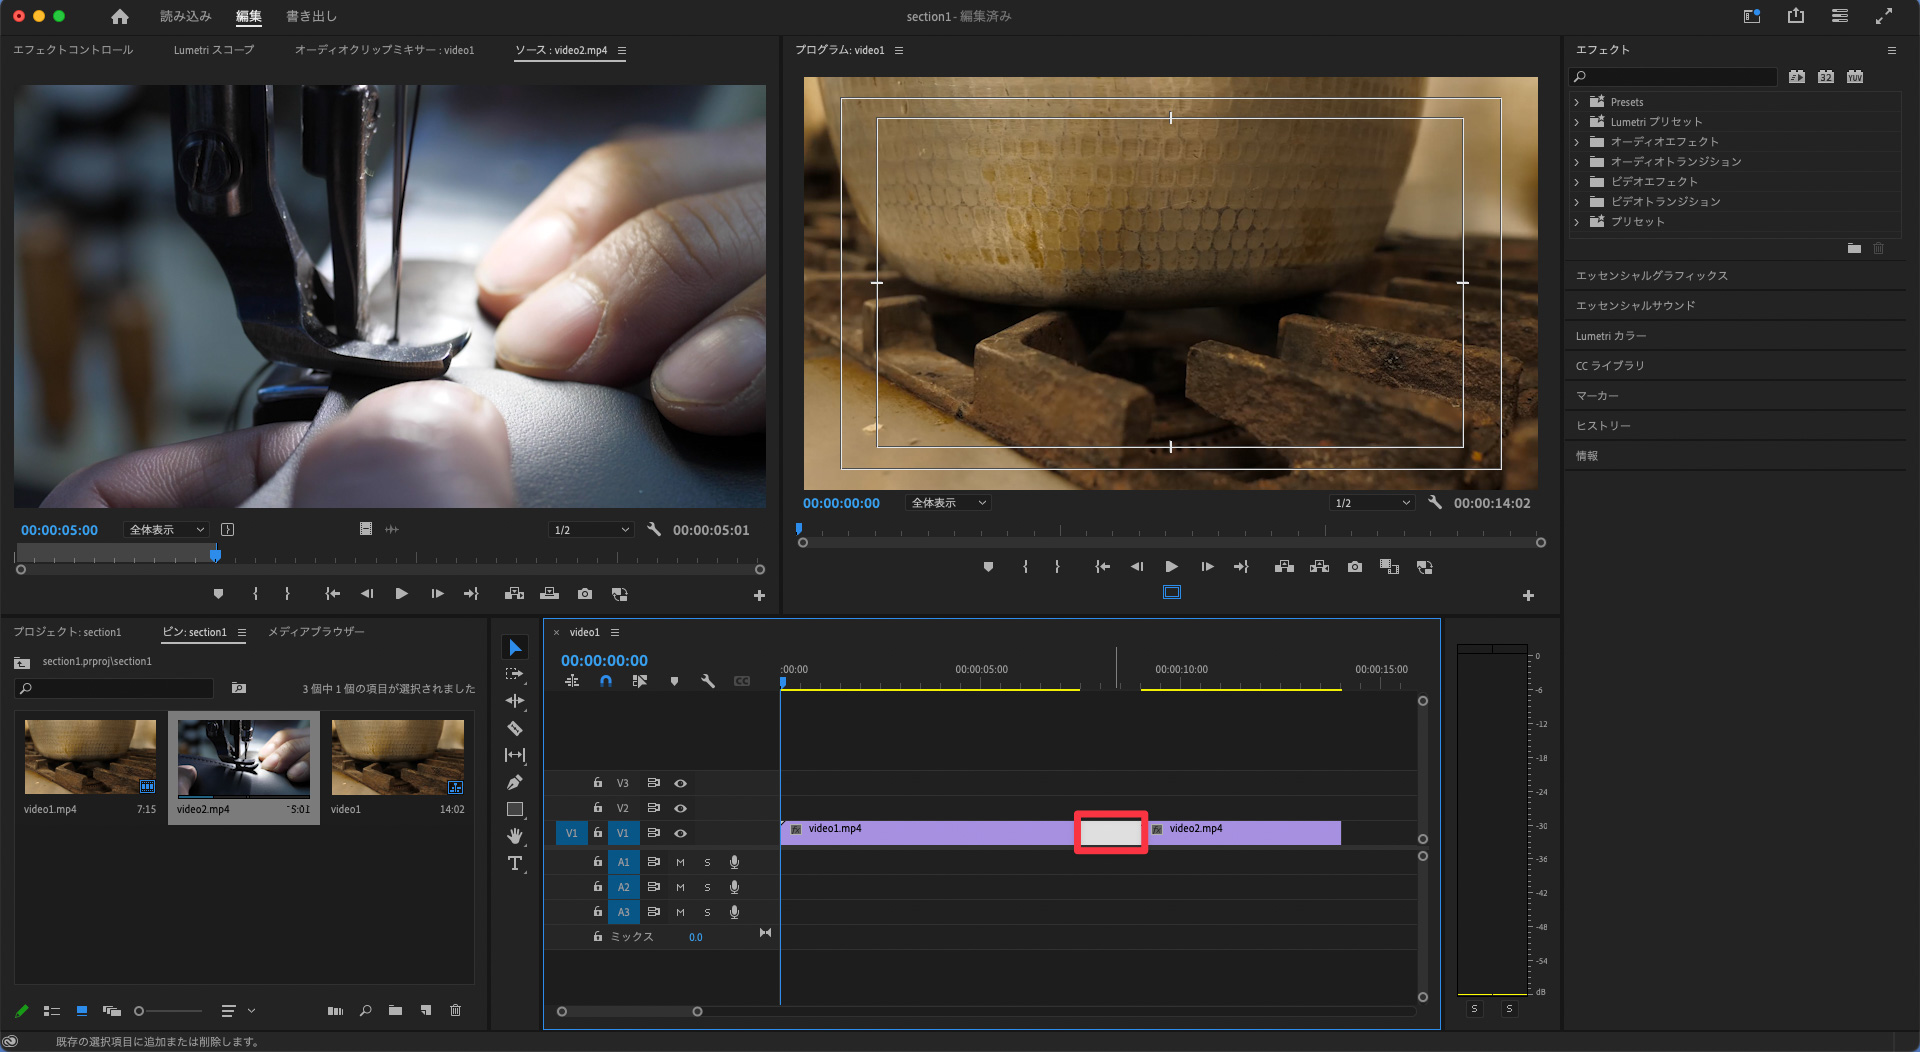Select the Hand tool
Viewport: 1920px width, 1052px height.
point(515,836)
